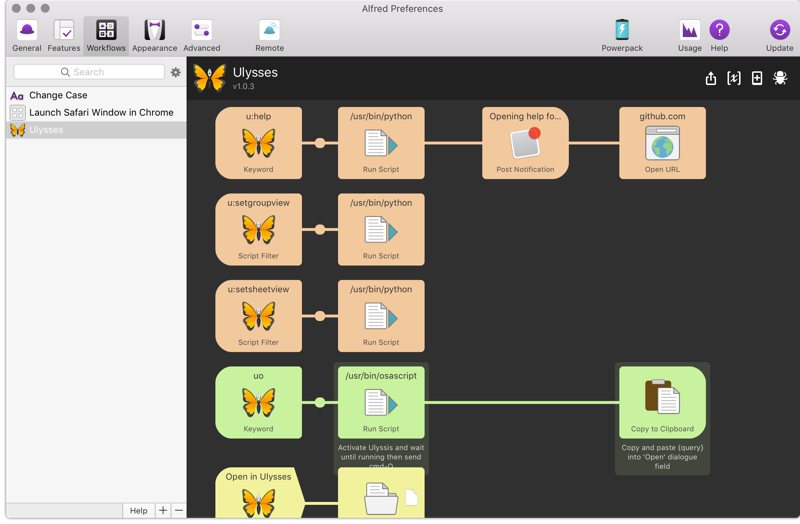Click connection dot after u:help keyword

[320, 143]
